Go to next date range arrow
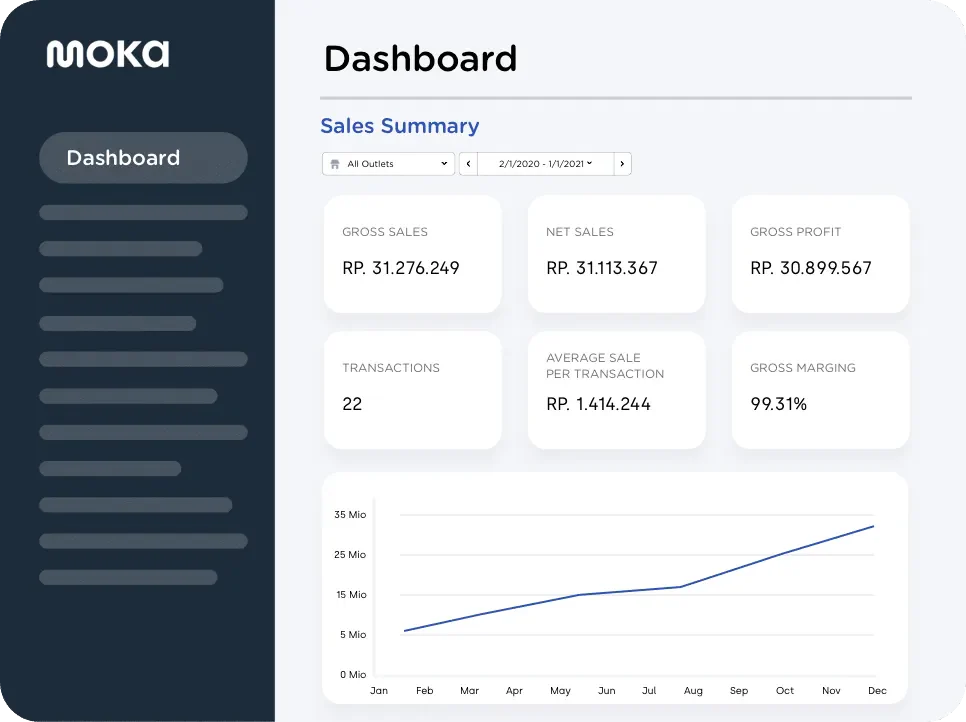Screen dimensions: 966x722 (x=622, y=164)
